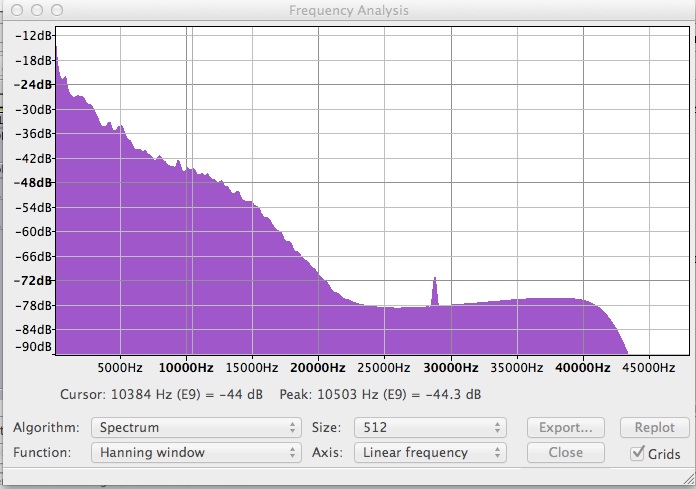Click the Peak readout 10503 Hz text
The image size is (696, 489).
coord(380,394)
